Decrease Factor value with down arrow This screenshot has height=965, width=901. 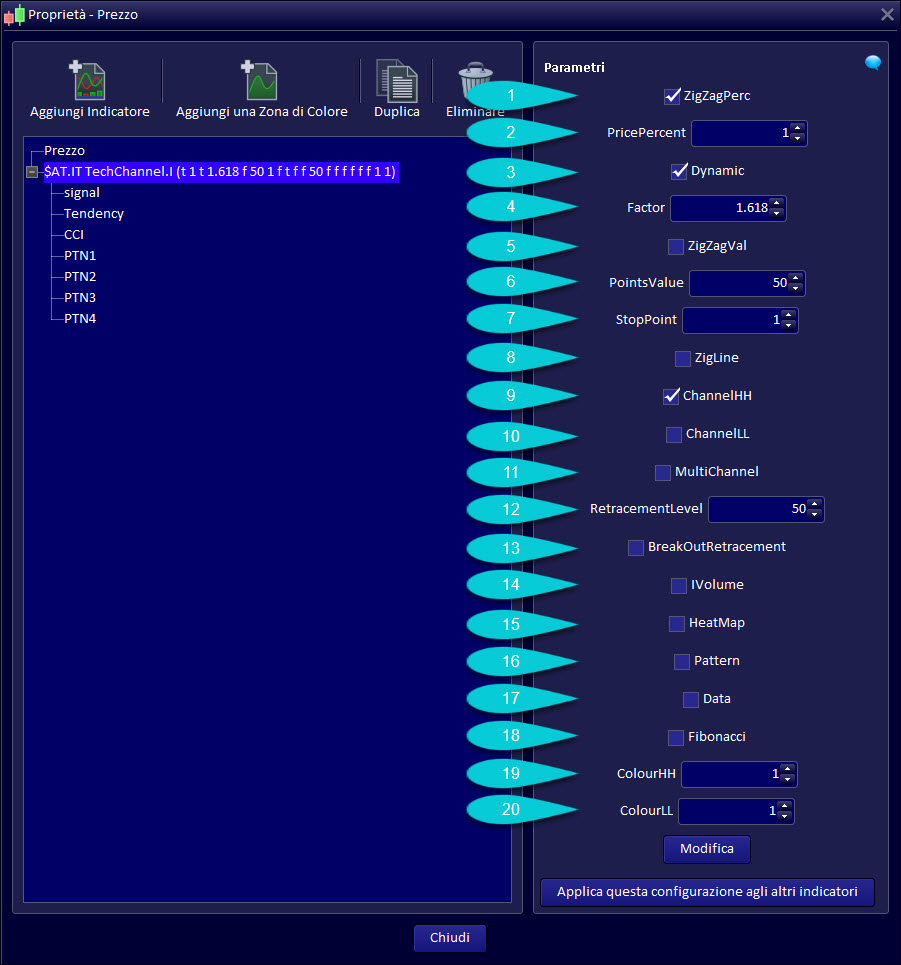(777, 214)
